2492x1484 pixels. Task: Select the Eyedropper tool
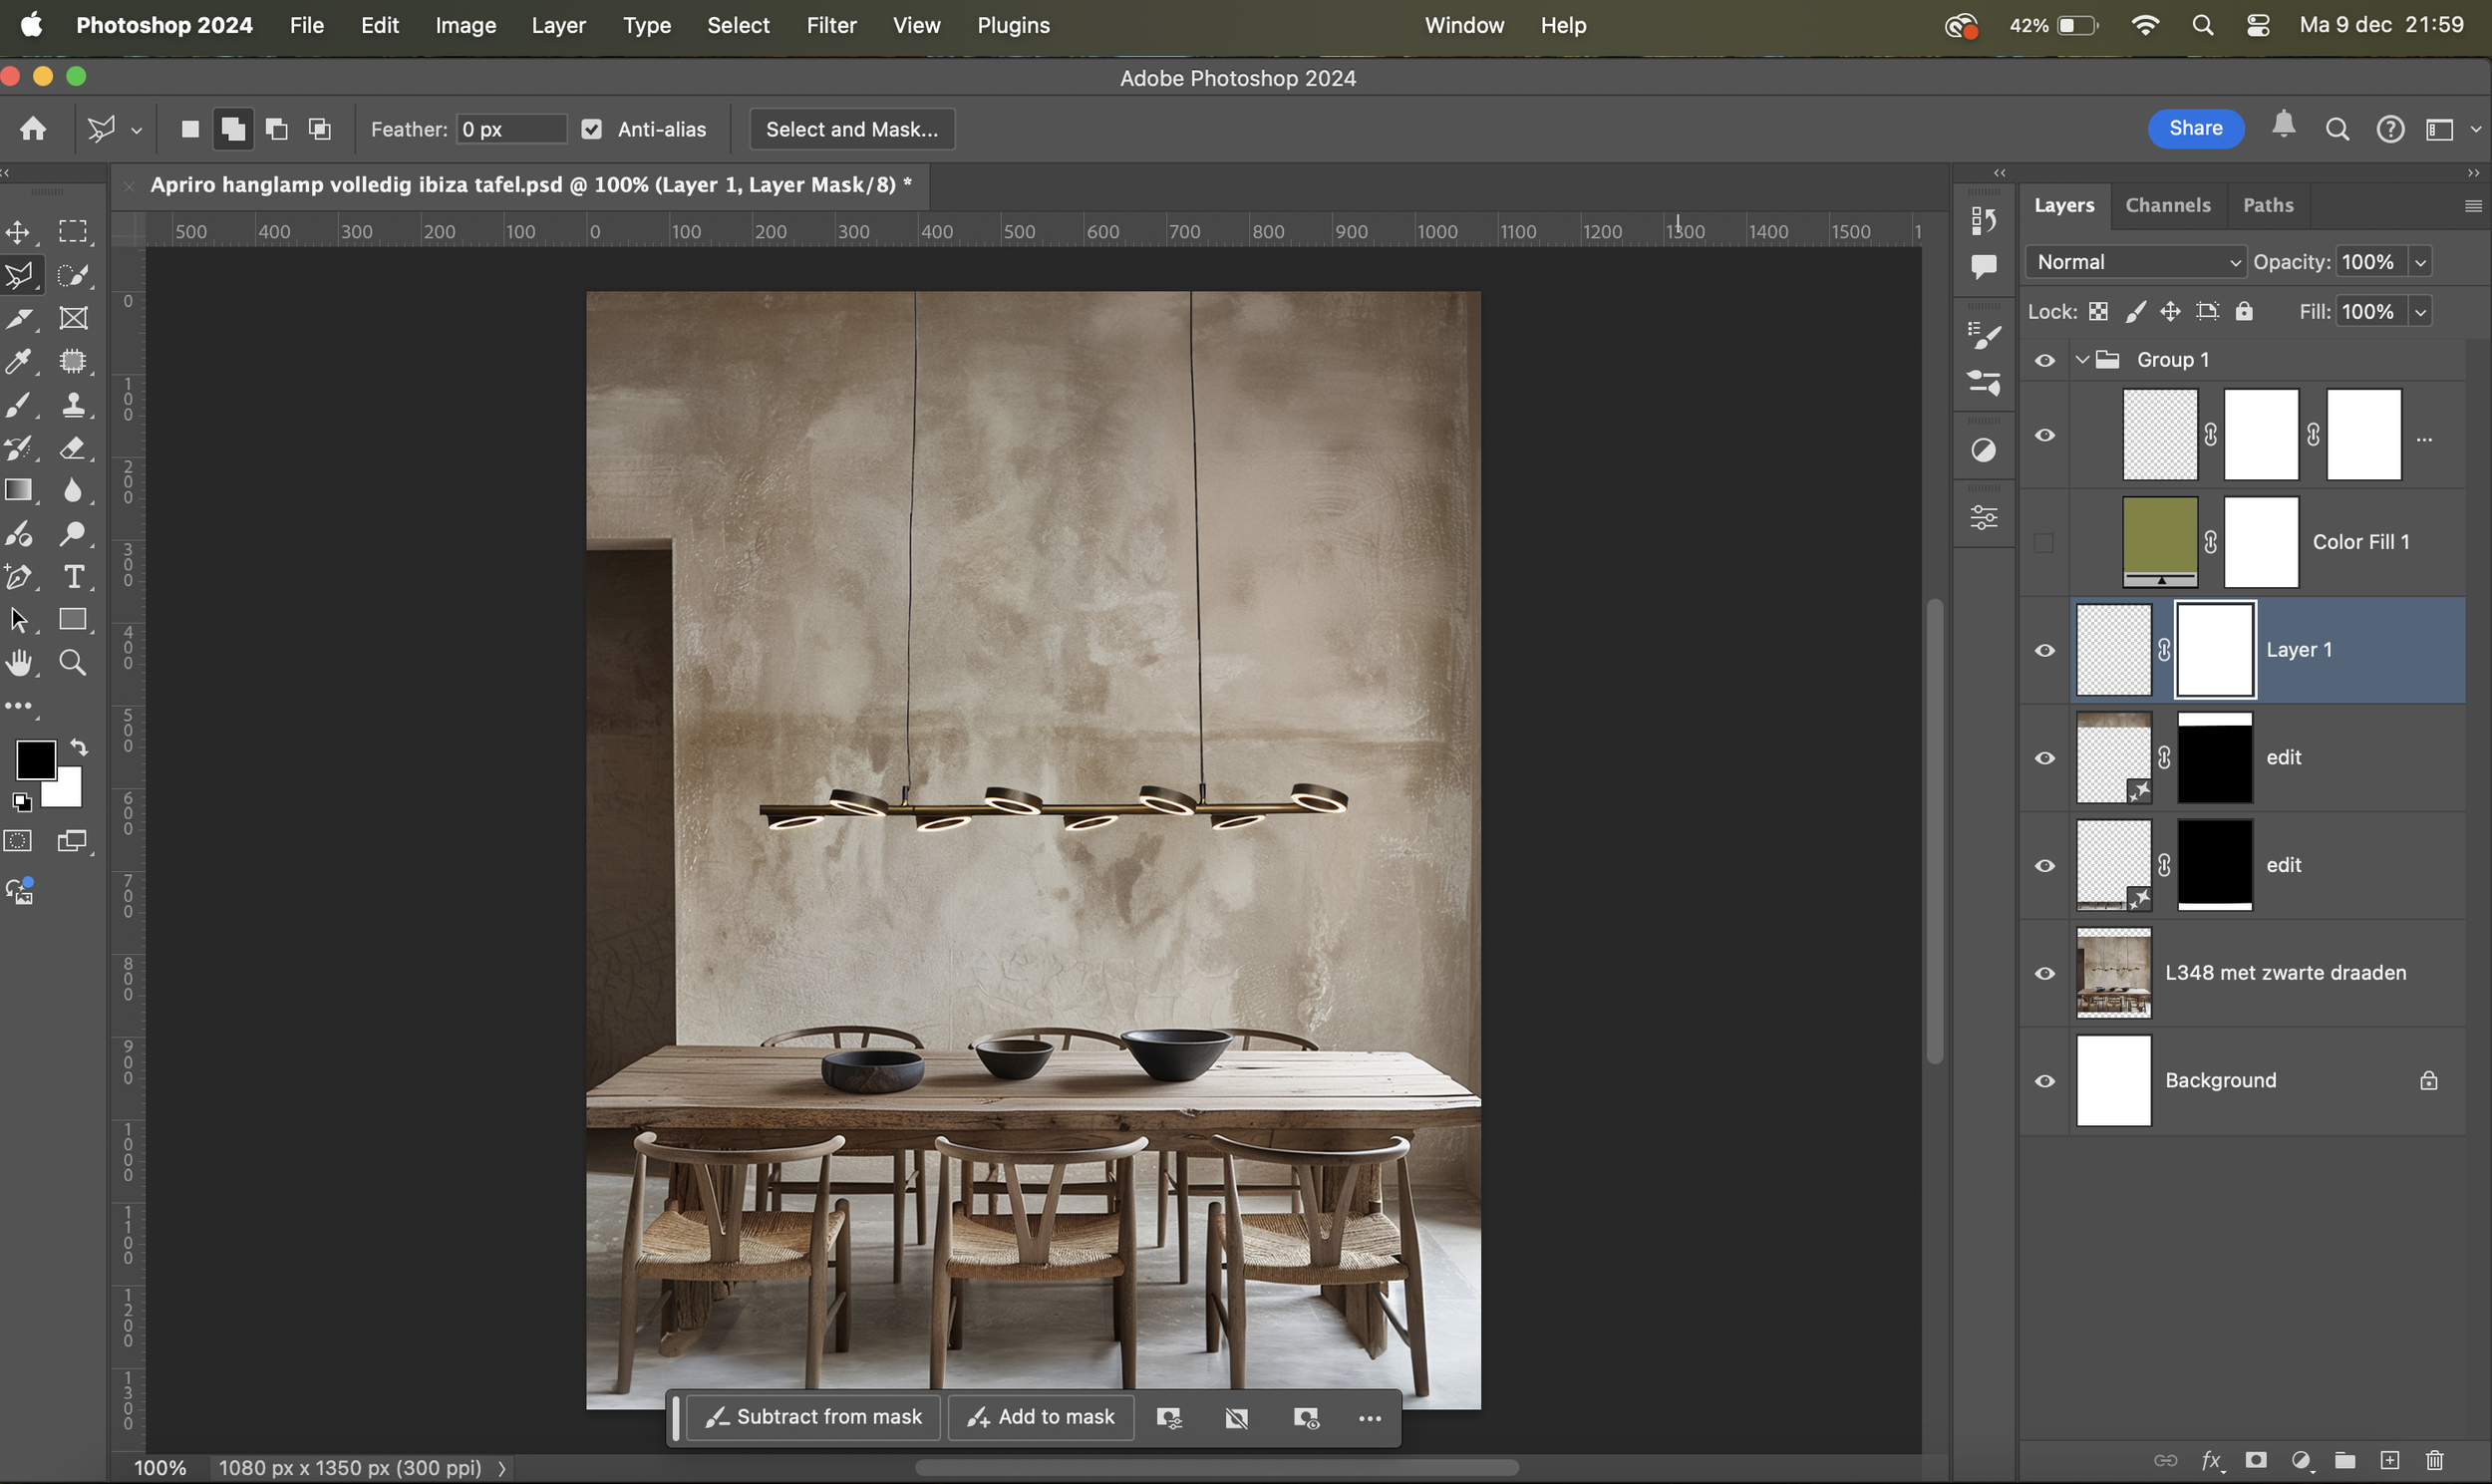18,362
